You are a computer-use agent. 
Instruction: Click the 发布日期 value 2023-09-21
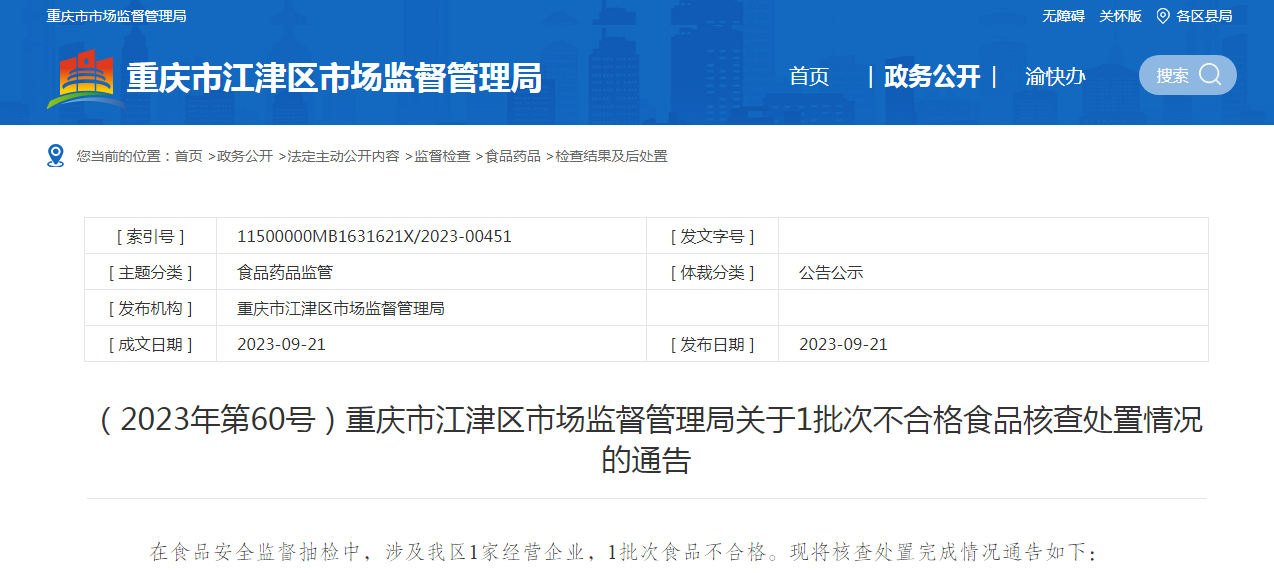point(843,345)
